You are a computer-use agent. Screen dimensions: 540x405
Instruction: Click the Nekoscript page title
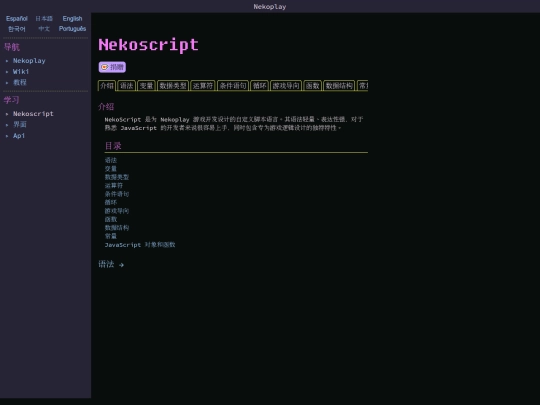click(148, 45)
